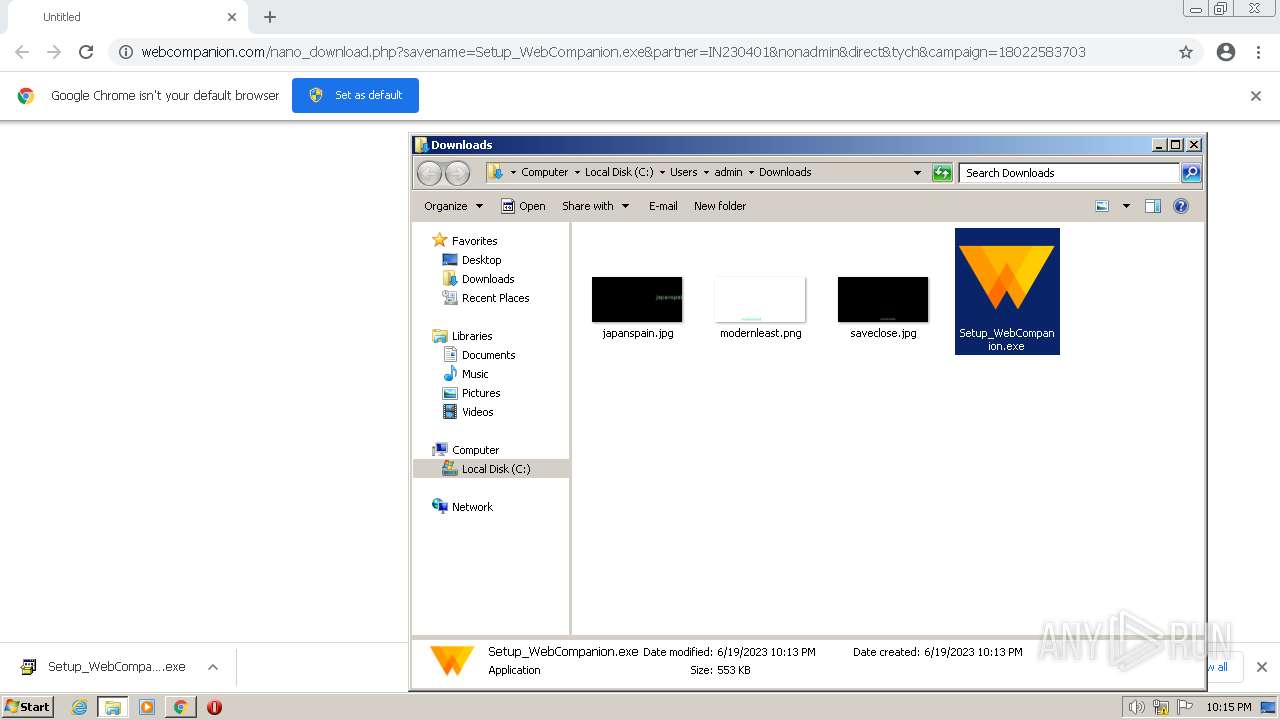Dismiss the default browser notification bar
1280x720 pixels.
click(x=1256, y=96)
